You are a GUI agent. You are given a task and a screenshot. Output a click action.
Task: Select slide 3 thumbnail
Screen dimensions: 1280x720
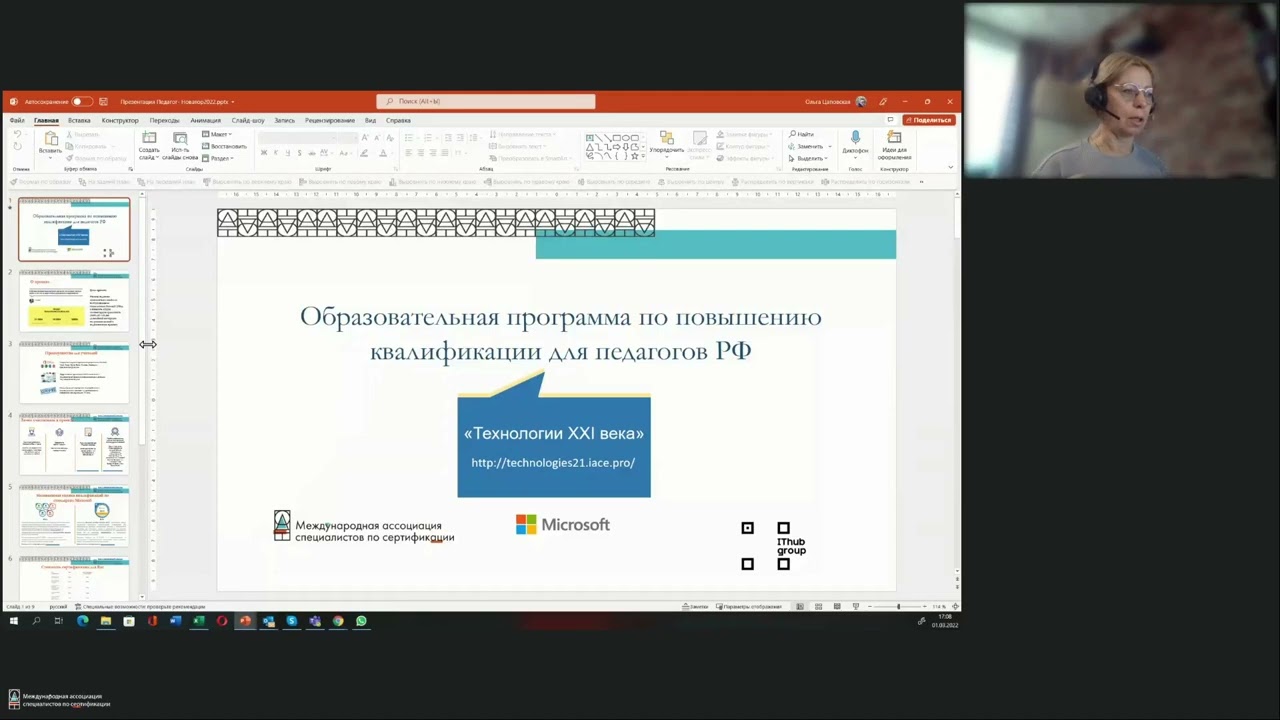[x=74, y=373]
